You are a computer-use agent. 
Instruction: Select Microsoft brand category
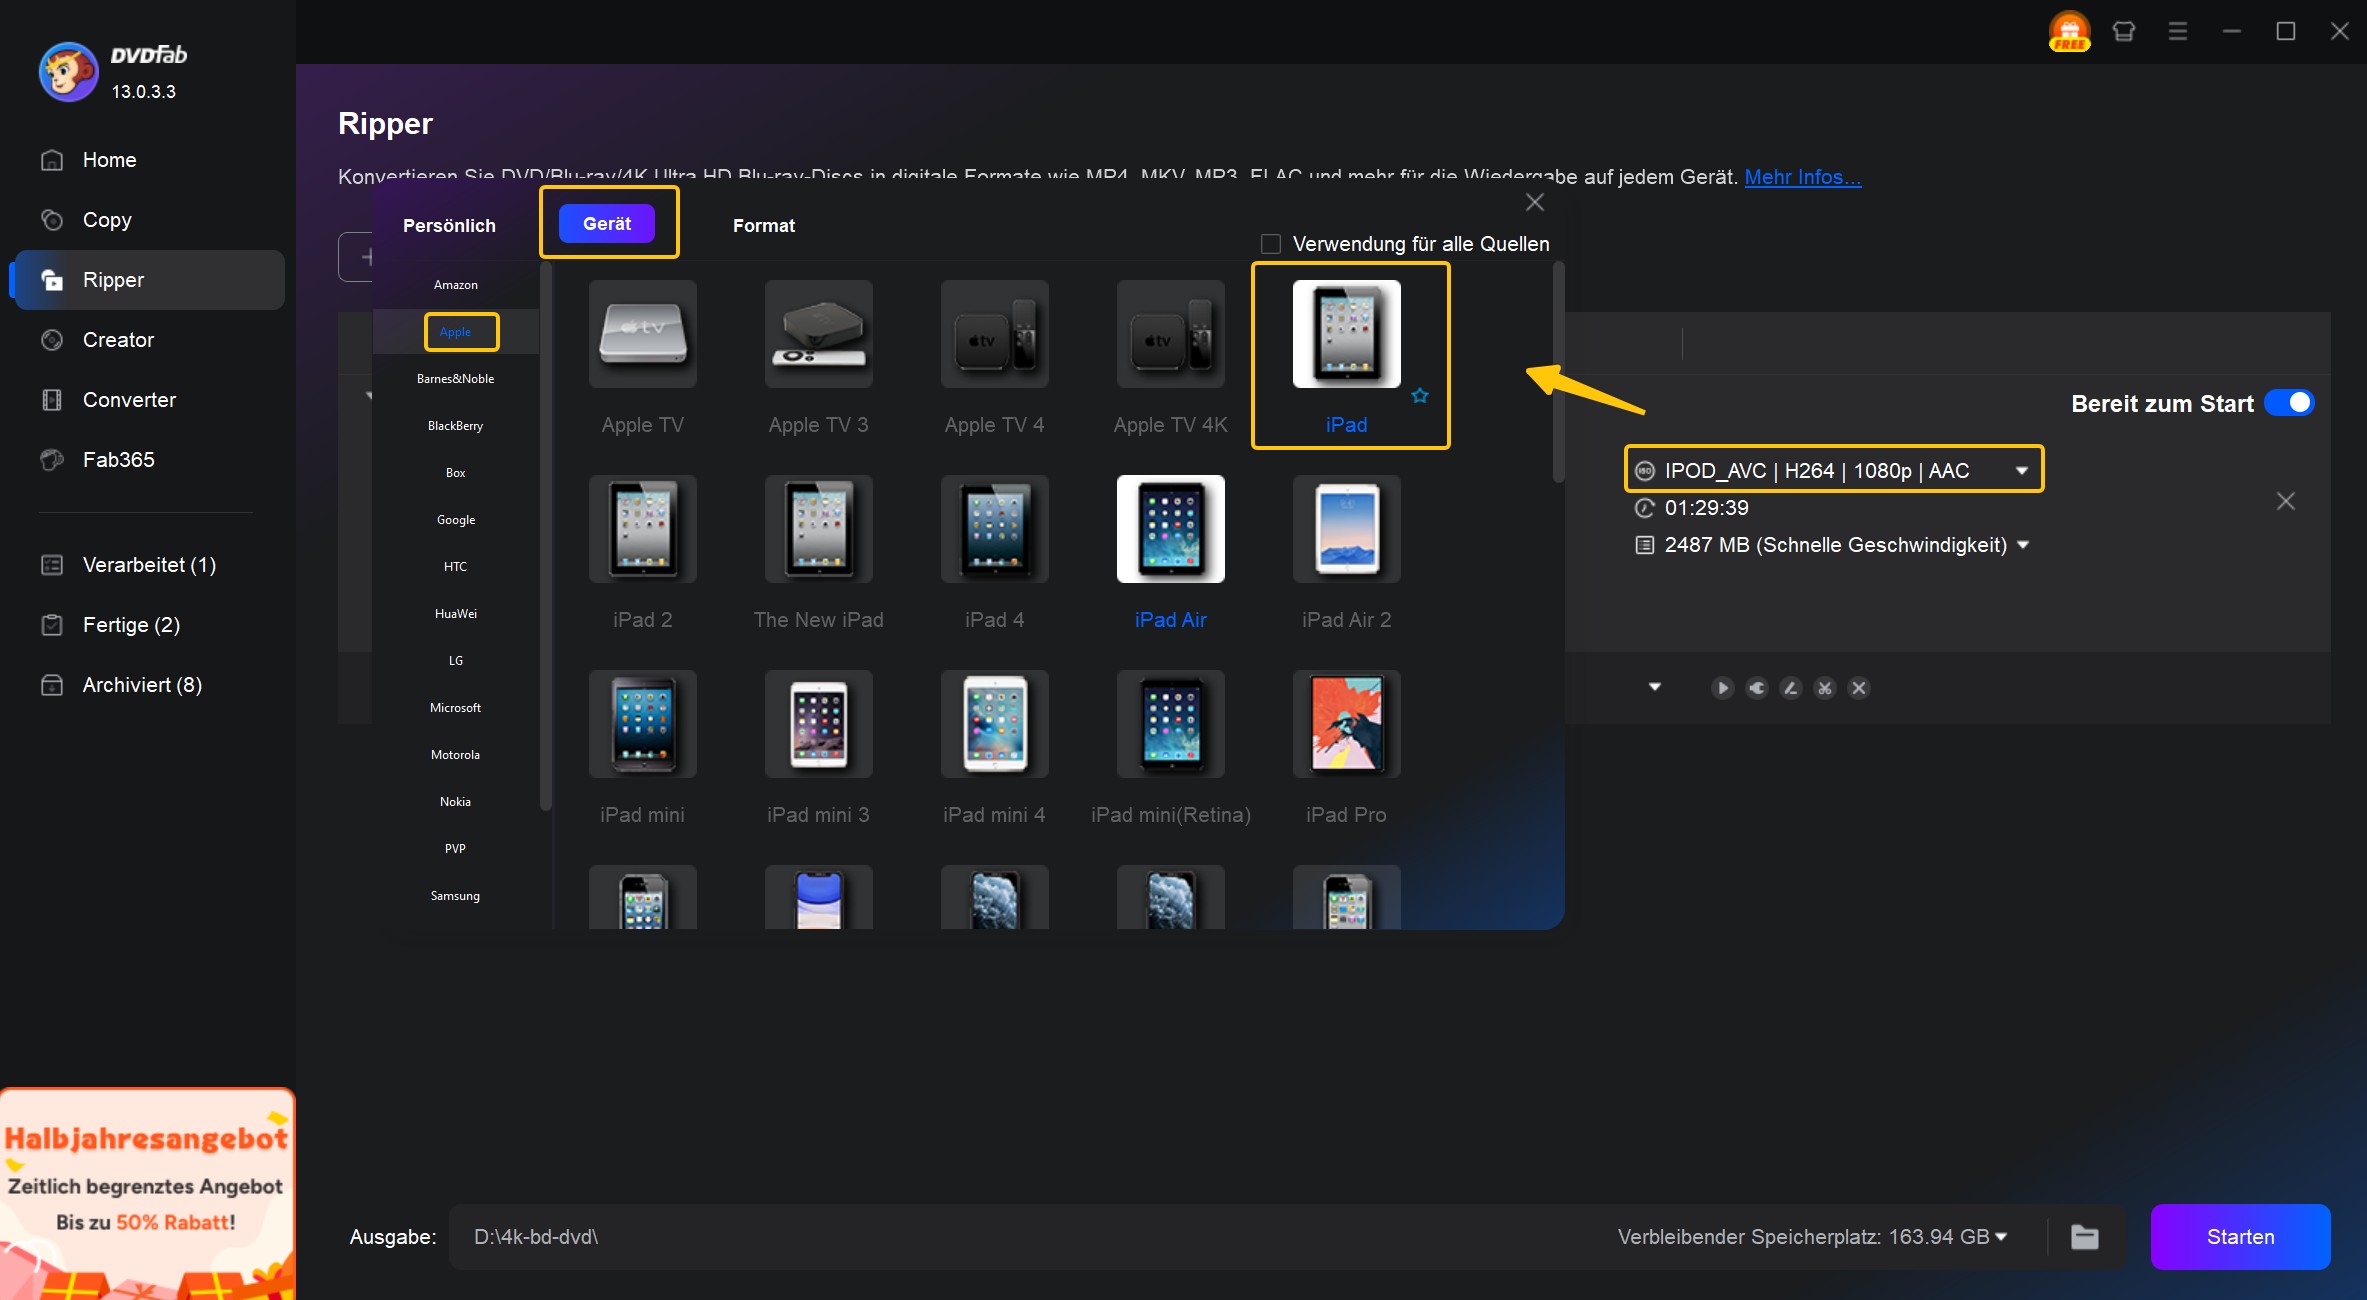[456, 708]
